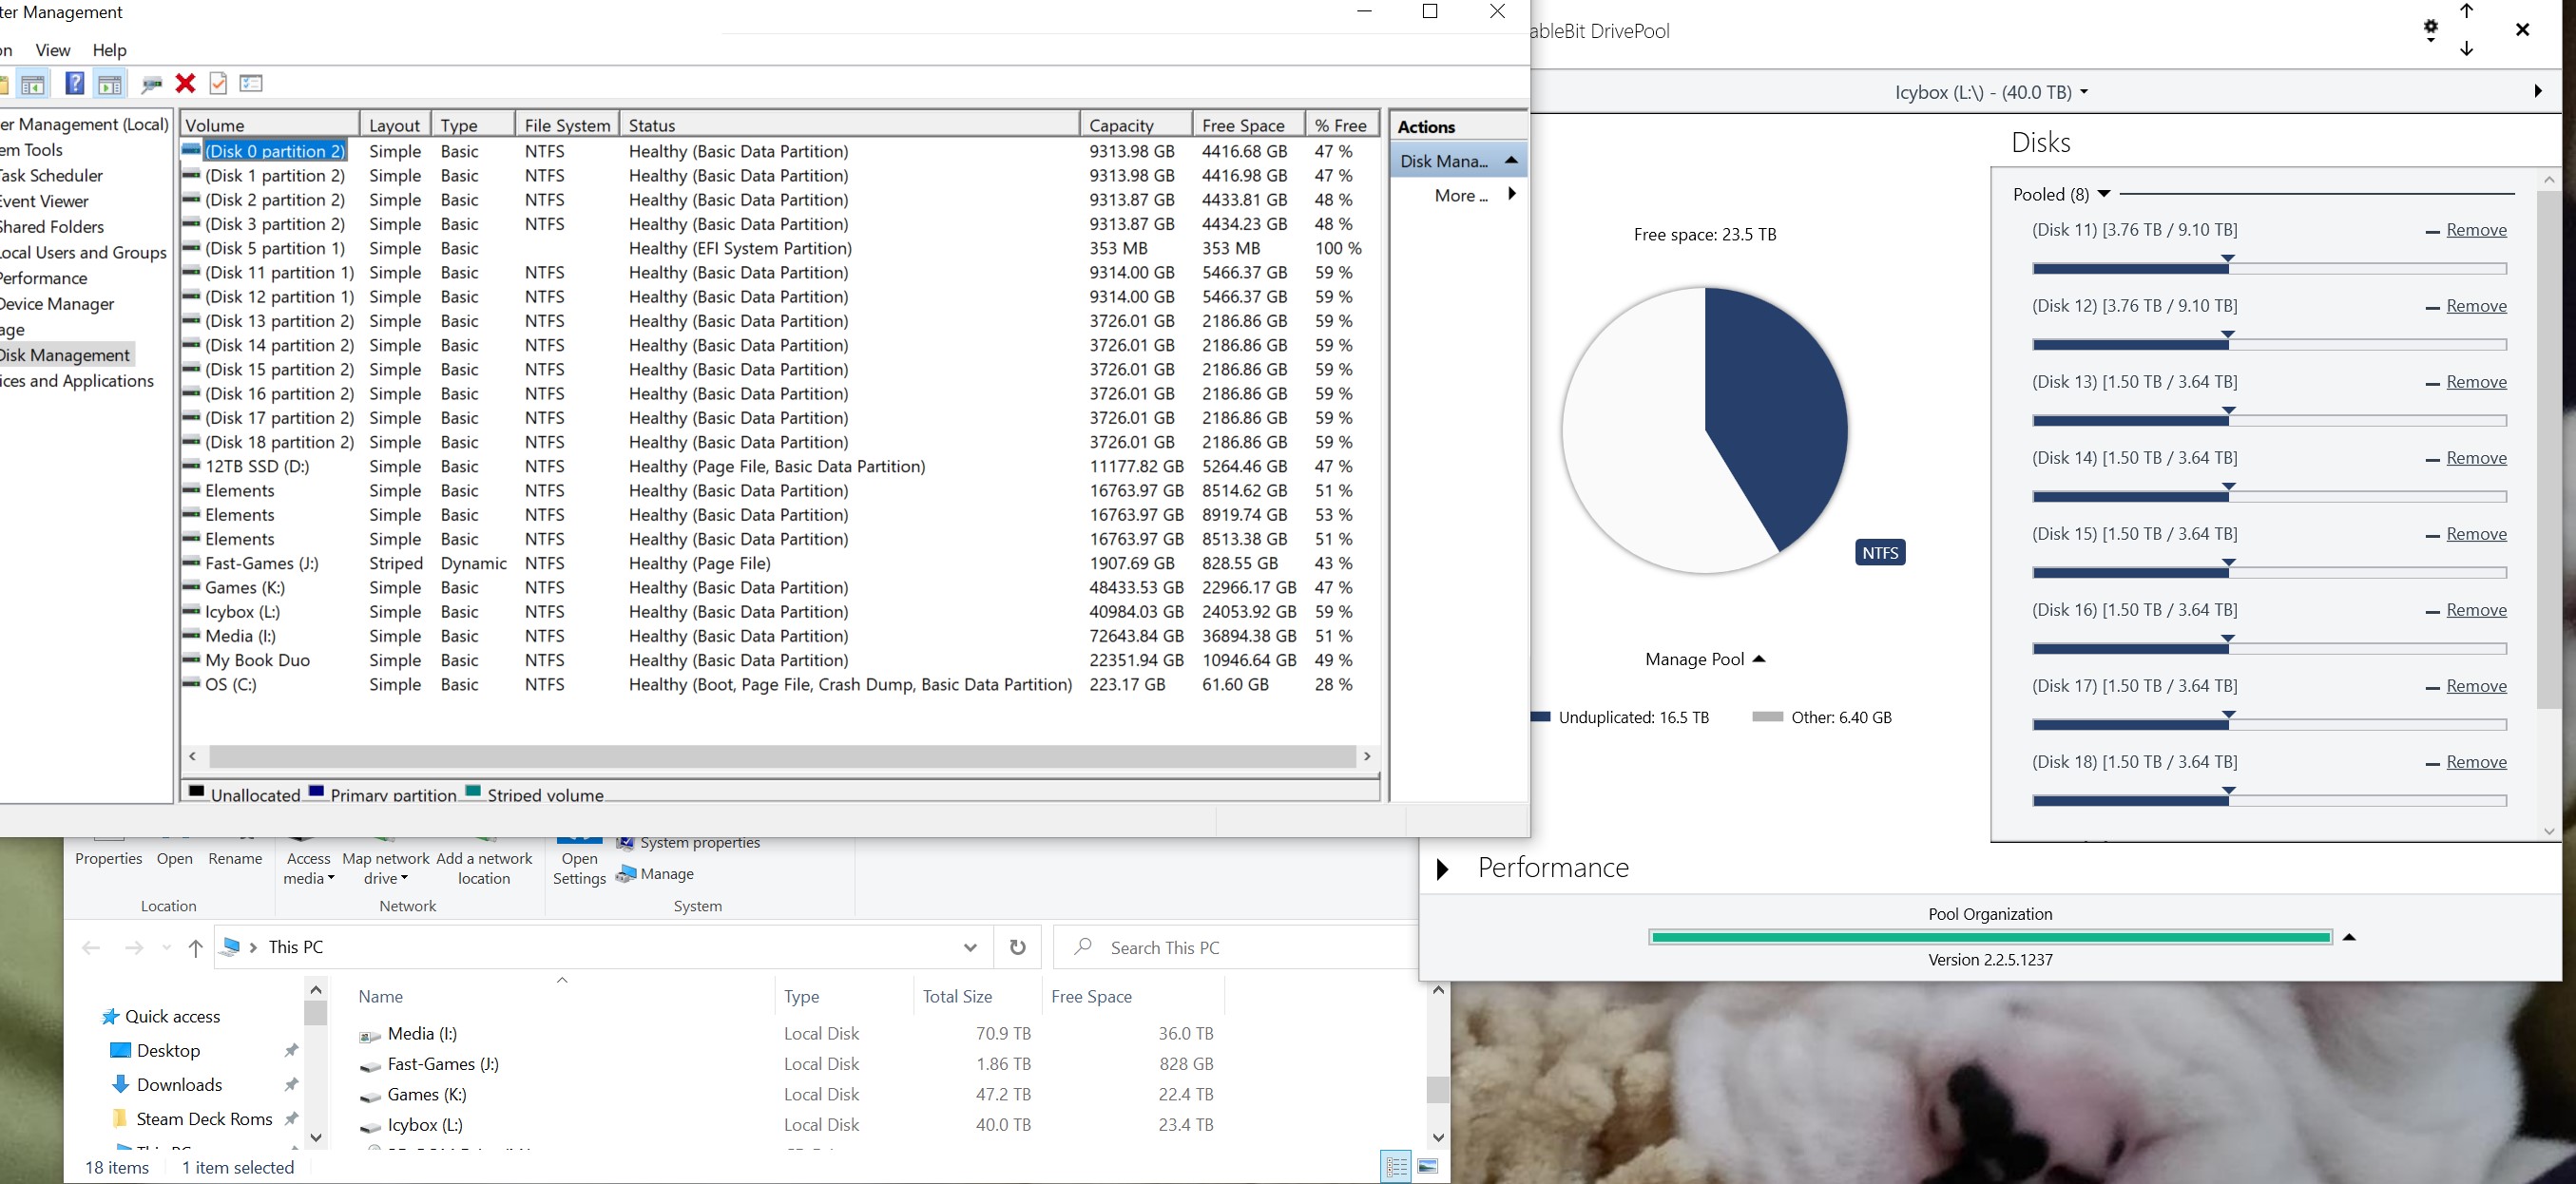The width and height of the screenshot is (2576, 1184).
Task: Collapse the Pooled (8) disks group
Action: (2104, 194)
